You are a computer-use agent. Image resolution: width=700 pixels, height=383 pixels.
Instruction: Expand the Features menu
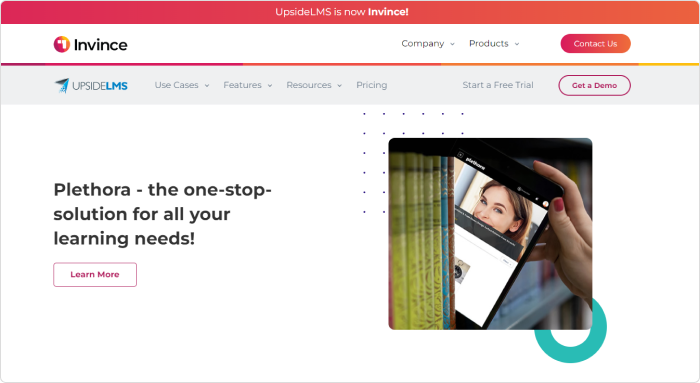[247, 85]
